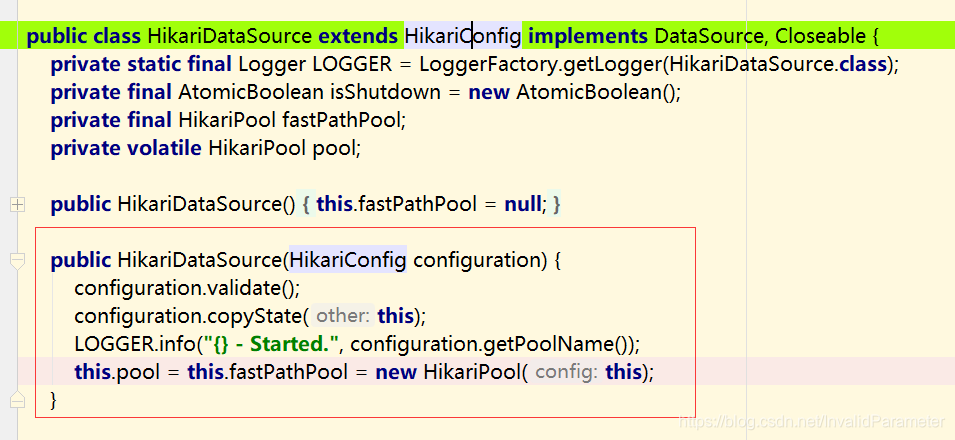Click getPoolName() method call
This screenshot has height=440, width=955.
click(x=560, y=344)
